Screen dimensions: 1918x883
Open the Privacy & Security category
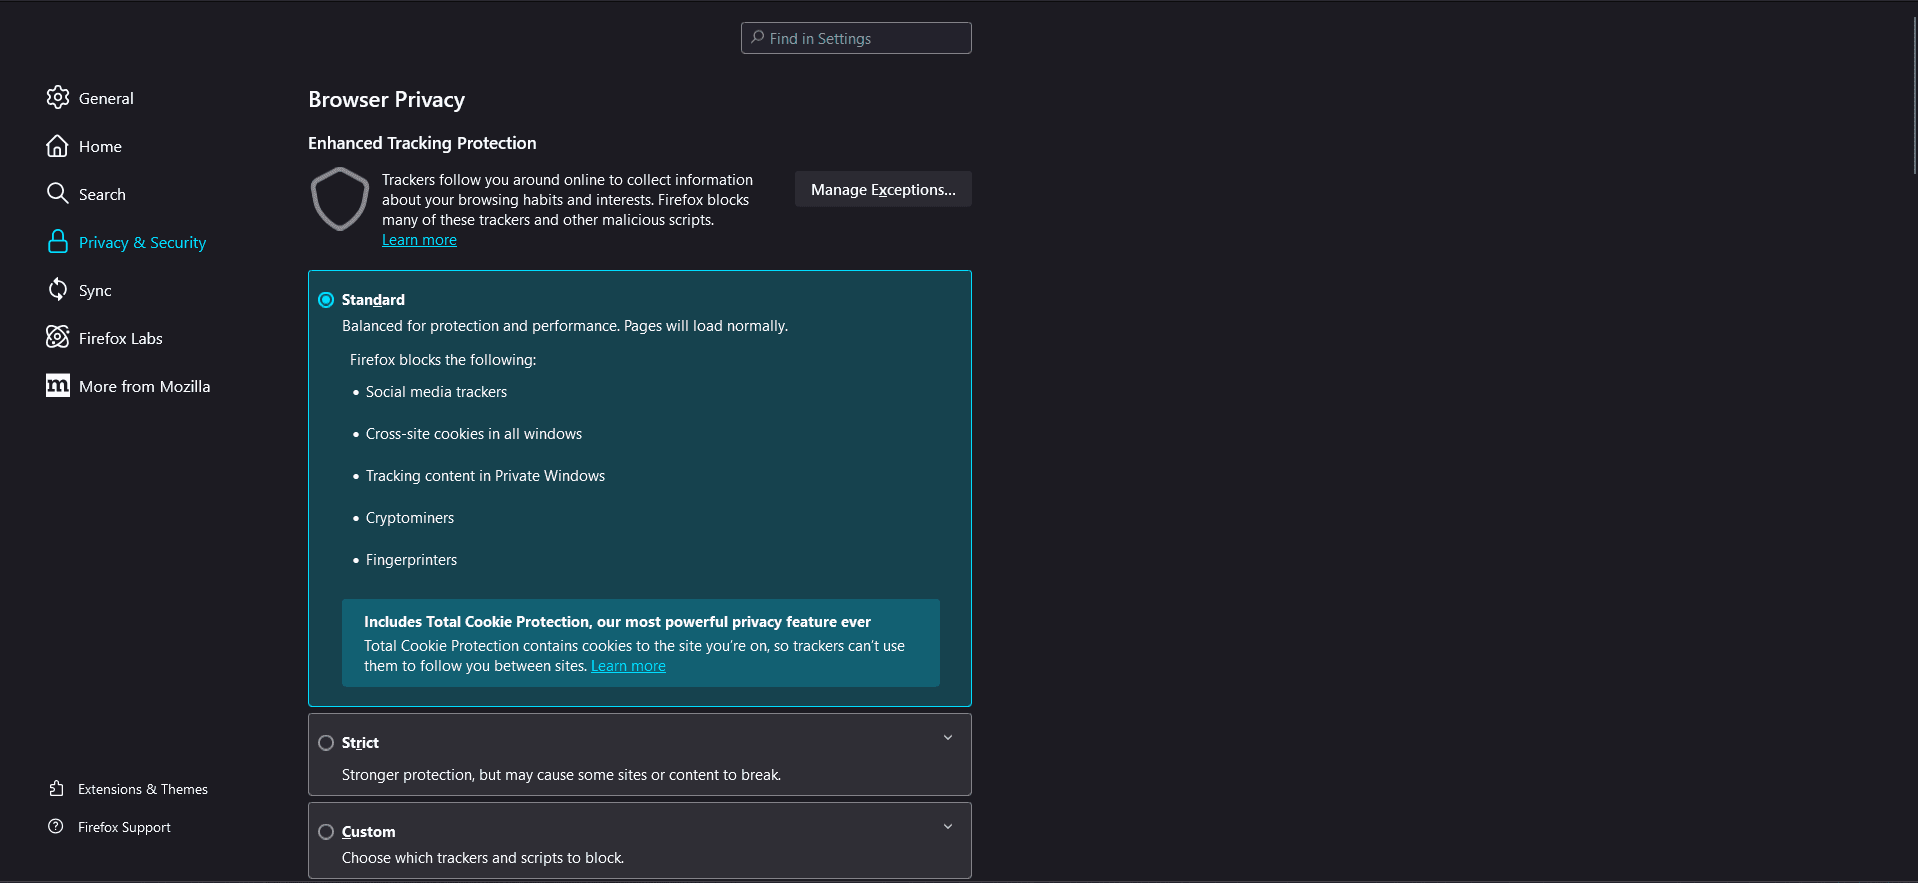(142, 242)
